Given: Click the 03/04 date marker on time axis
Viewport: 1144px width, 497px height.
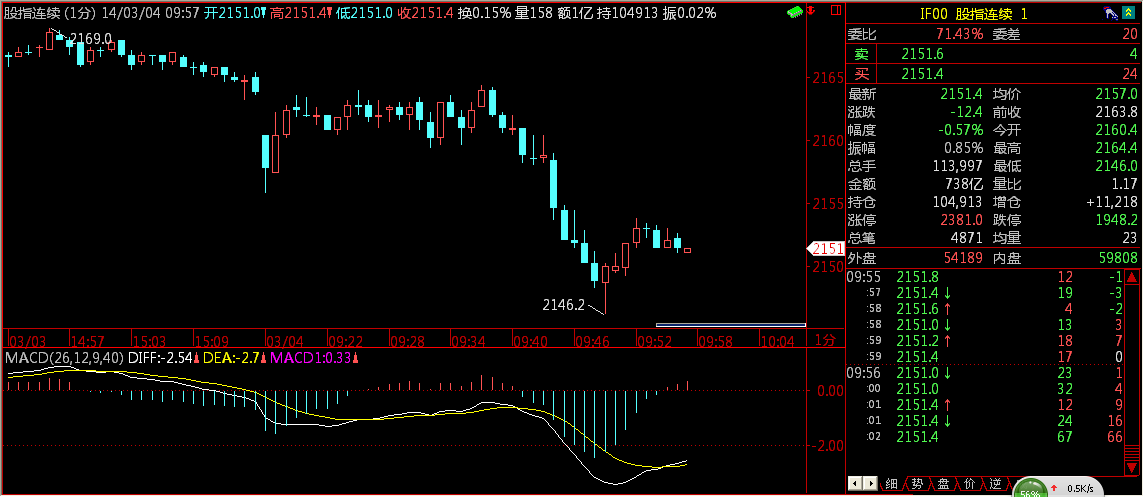Looking at the screenshot, I should pos(284,341).
